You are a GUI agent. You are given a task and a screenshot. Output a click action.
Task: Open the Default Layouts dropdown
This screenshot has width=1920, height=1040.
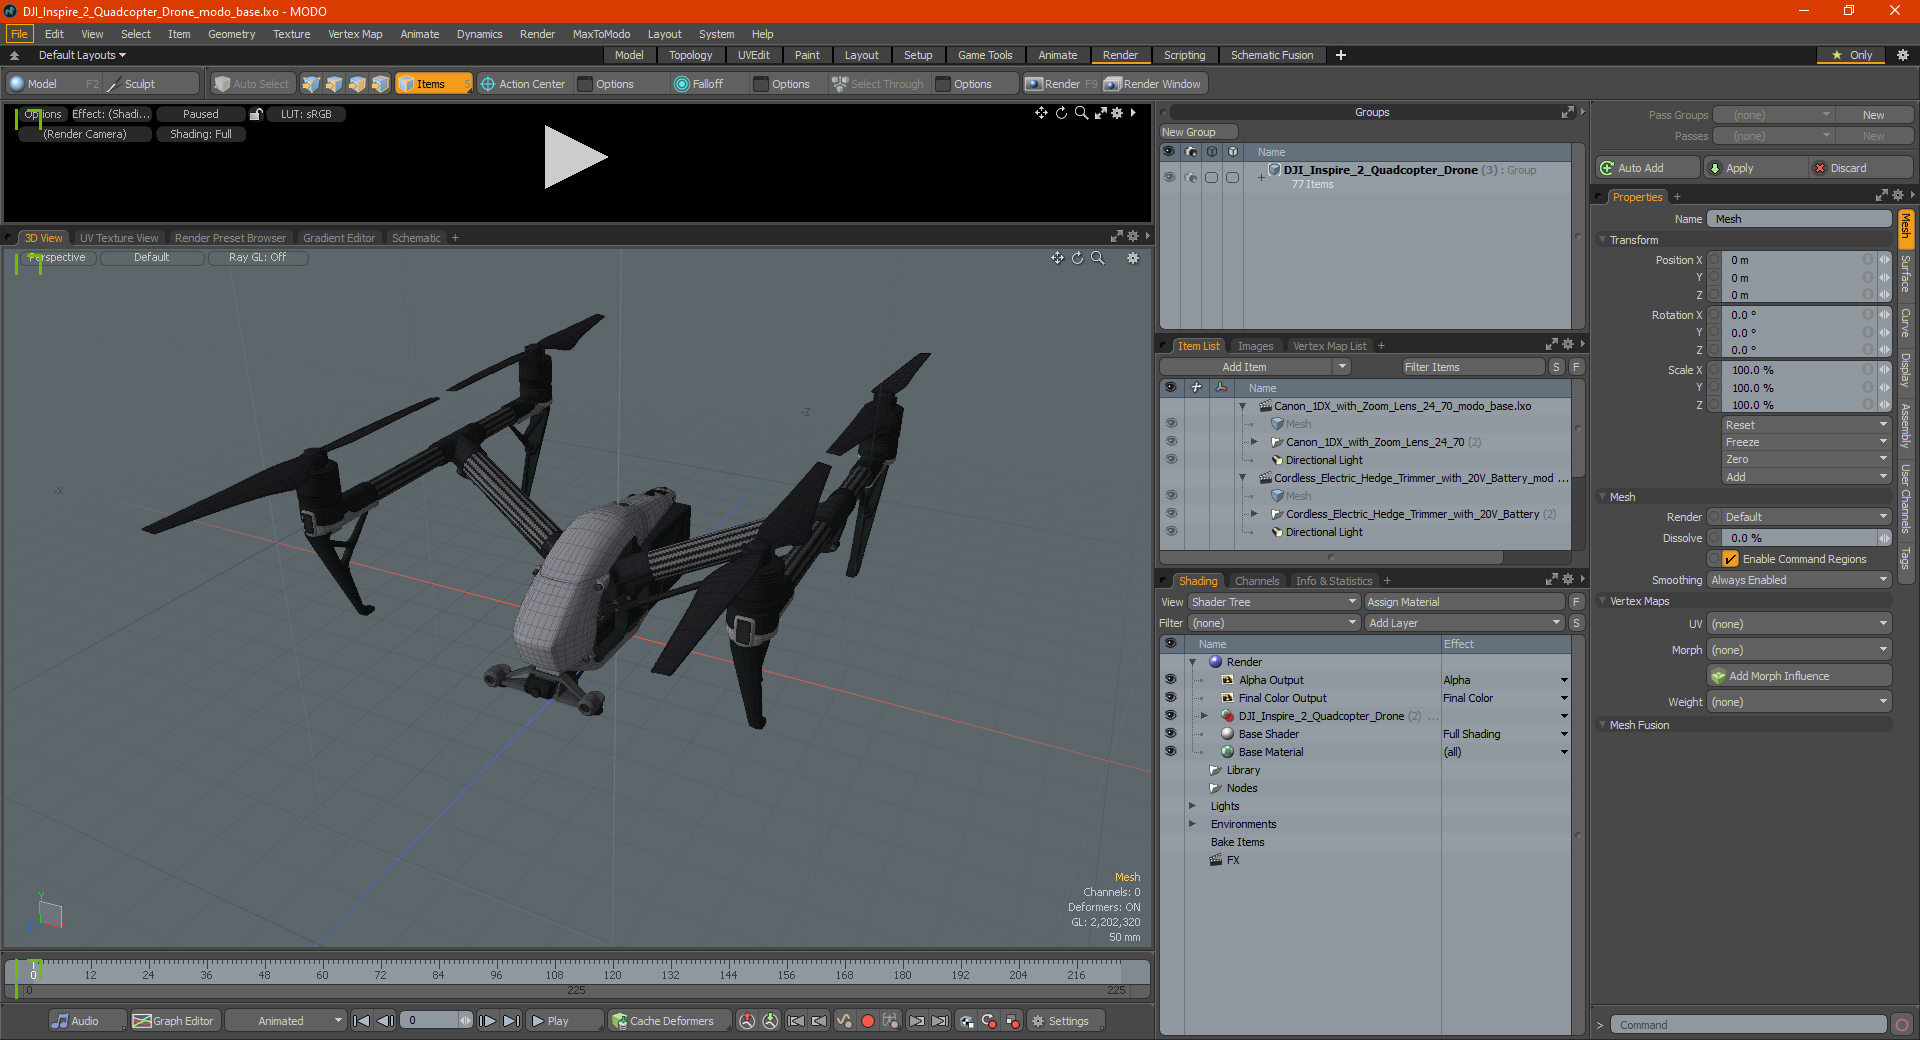coord(82,55)
